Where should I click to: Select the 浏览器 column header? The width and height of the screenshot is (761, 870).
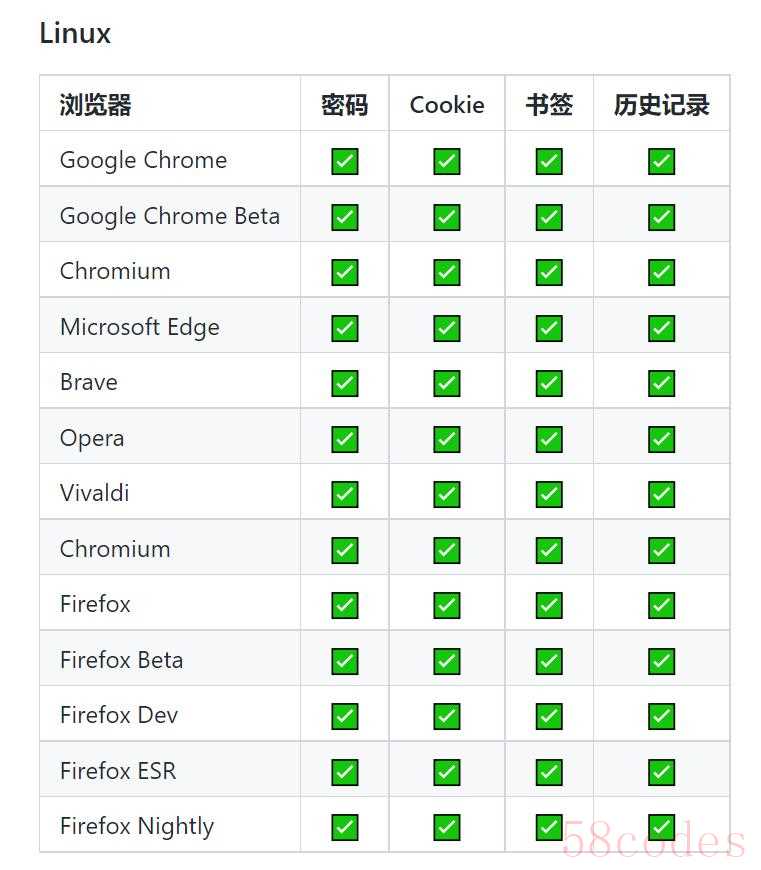pyautogui.click(x=95, y=105)
